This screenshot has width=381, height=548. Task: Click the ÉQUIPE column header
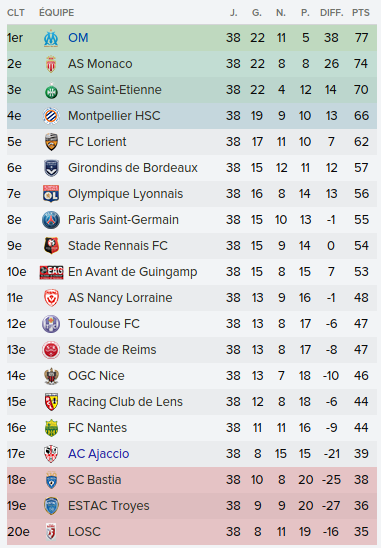click(x=57, y=13)
